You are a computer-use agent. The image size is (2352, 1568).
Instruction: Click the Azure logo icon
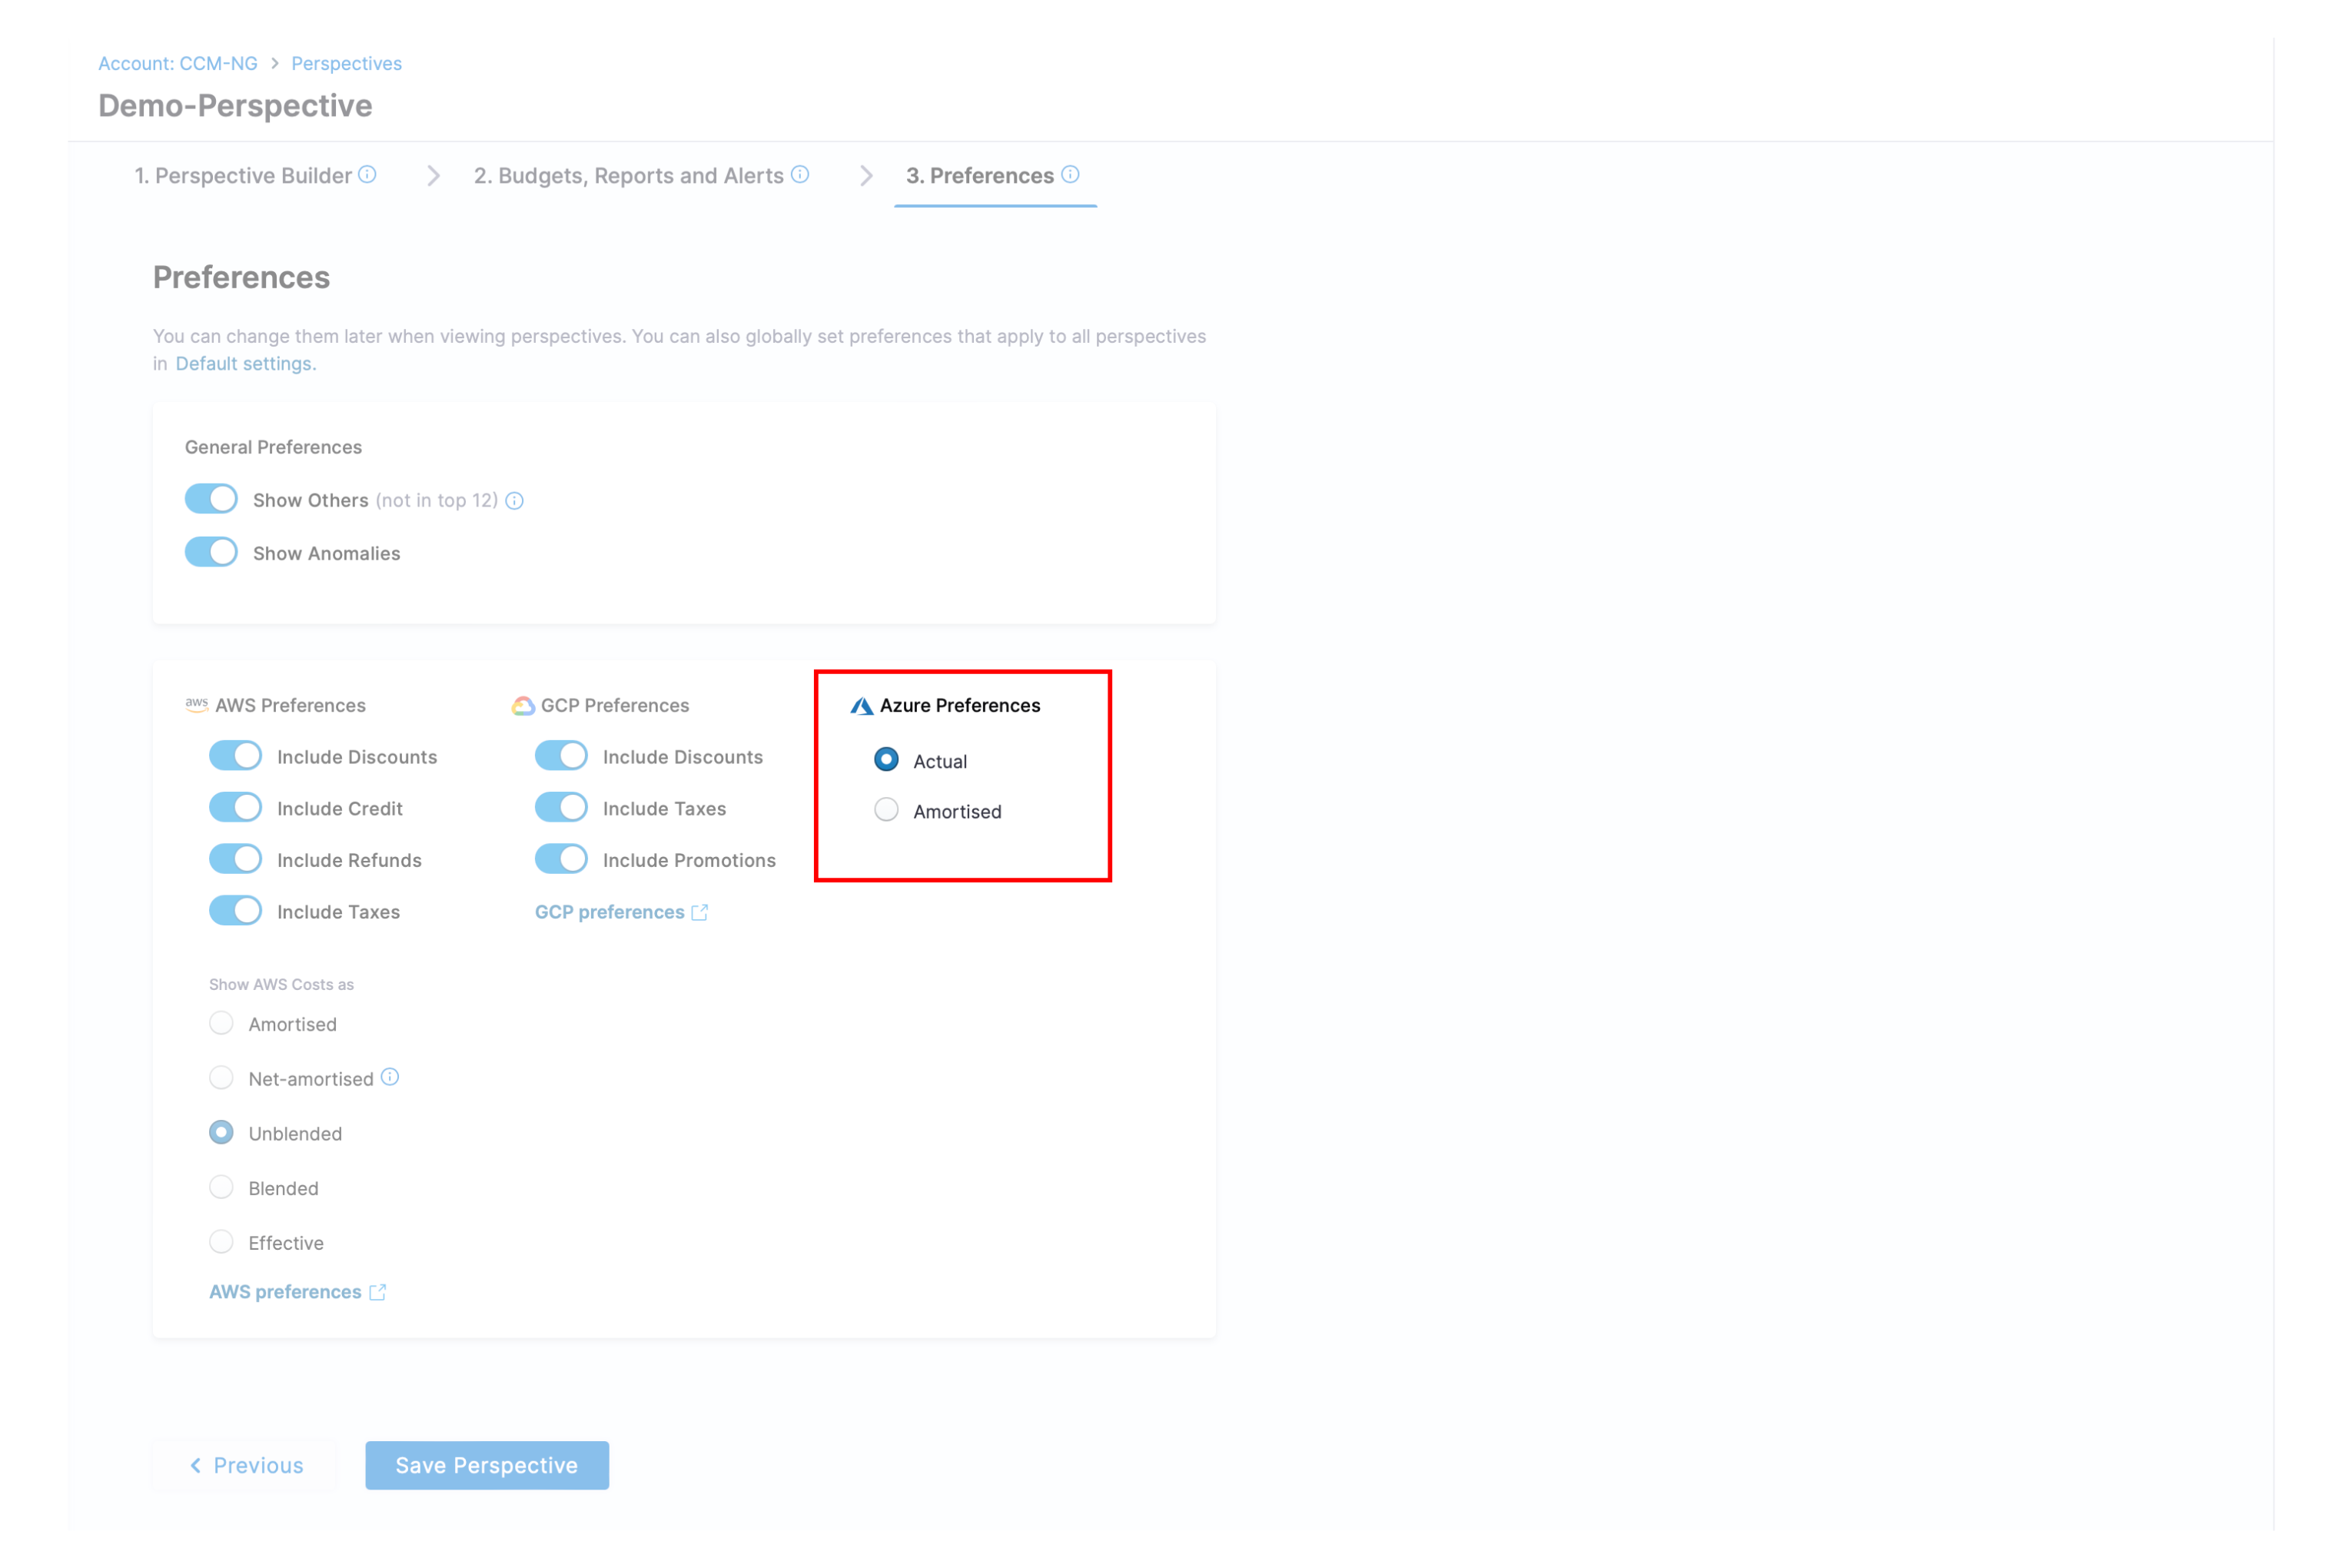coord(861,706)
